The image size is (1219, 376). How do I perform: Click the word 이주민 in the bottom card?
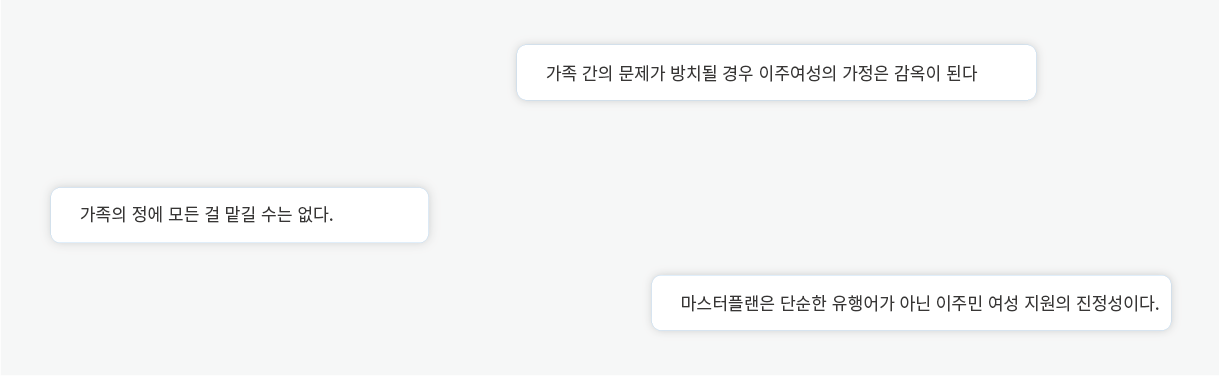(958, 303)
